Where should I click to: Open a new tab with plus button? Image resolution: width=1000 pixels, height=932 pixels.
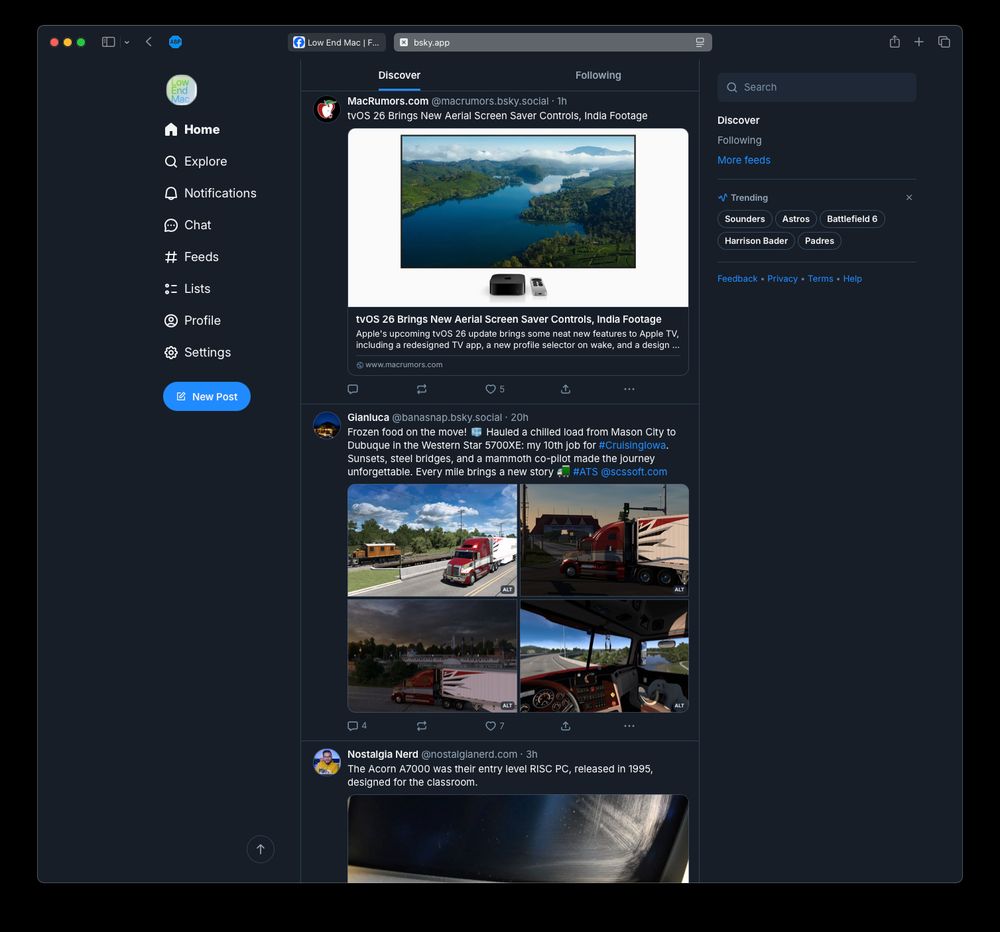[x=918, y=41]
